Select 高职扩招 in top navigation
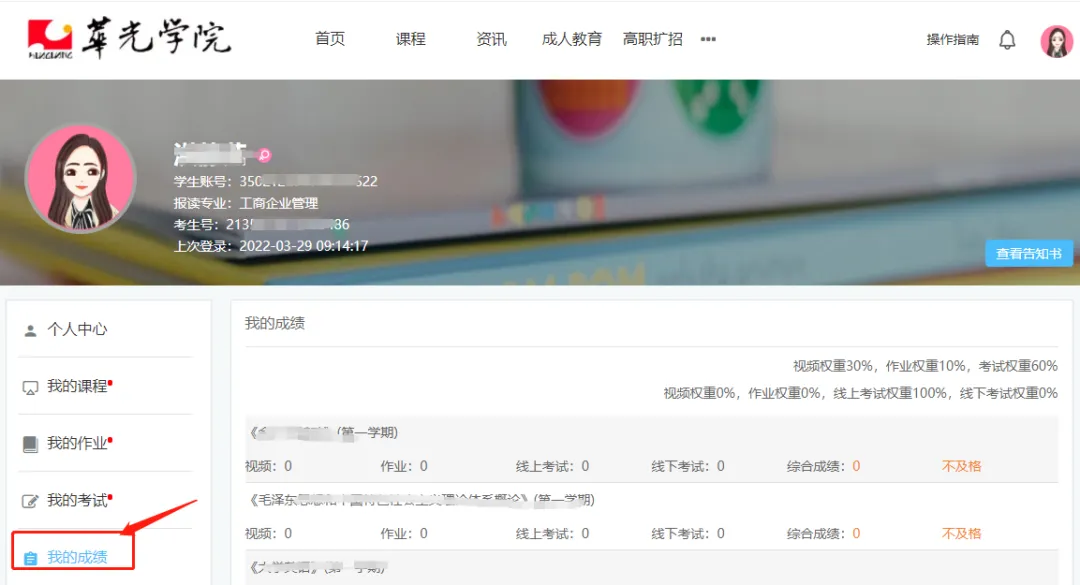1080x585 pixels. click(x=653, y=39)
